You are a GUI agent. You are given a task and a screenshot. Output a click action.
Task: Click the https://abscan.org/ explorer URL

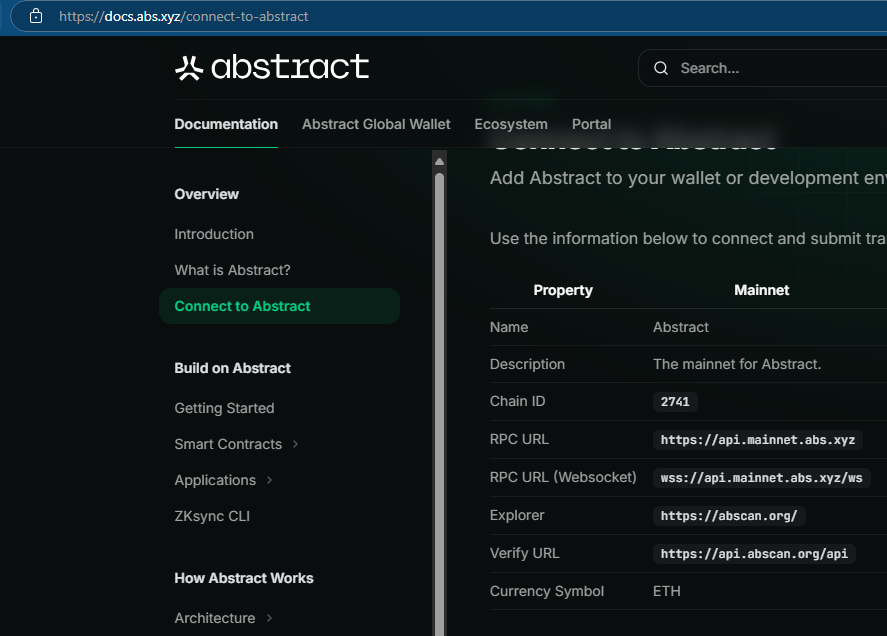729,515
